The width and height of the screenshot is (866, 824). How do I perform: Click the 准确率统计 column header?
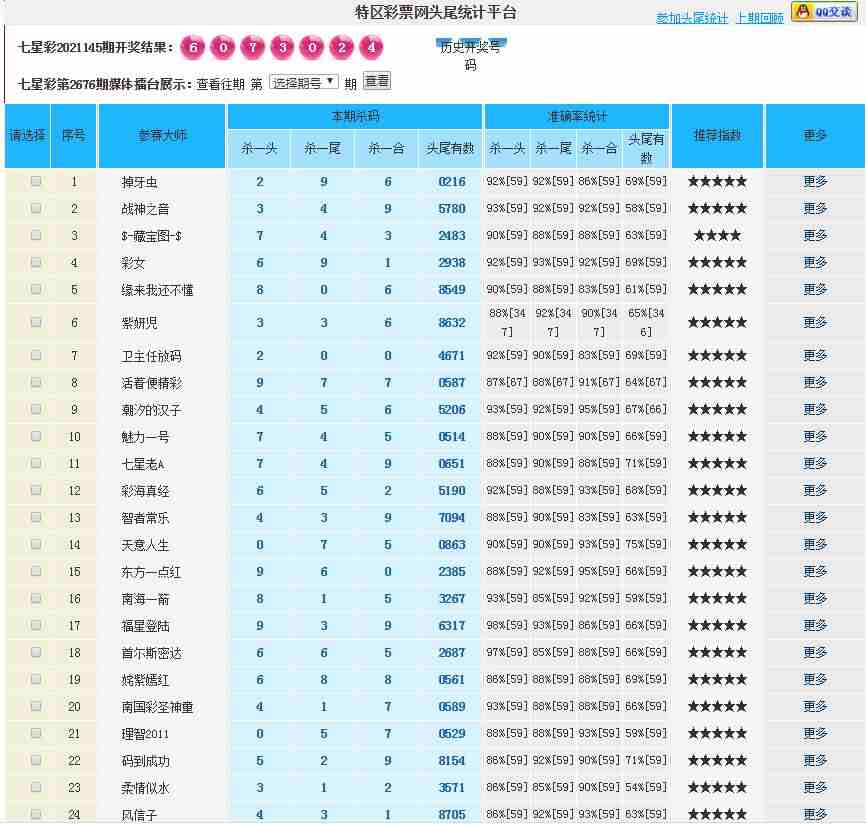(576, 117)
